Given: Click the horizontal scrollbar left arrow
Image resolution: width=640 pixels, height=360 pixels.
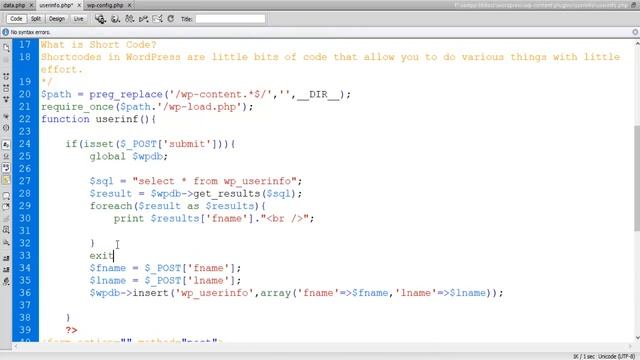Looking at the screenshot, I should pyautogui.click(x=16, y=347).
